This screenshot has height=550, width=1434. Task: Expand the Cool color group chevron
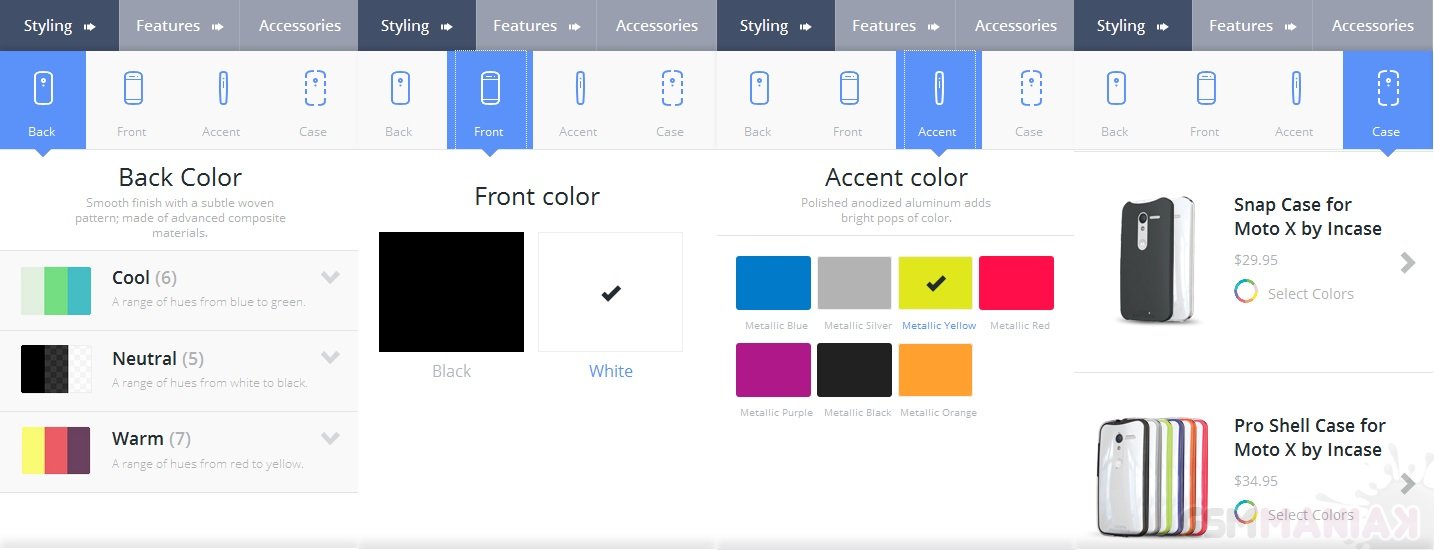click(330, 277)
